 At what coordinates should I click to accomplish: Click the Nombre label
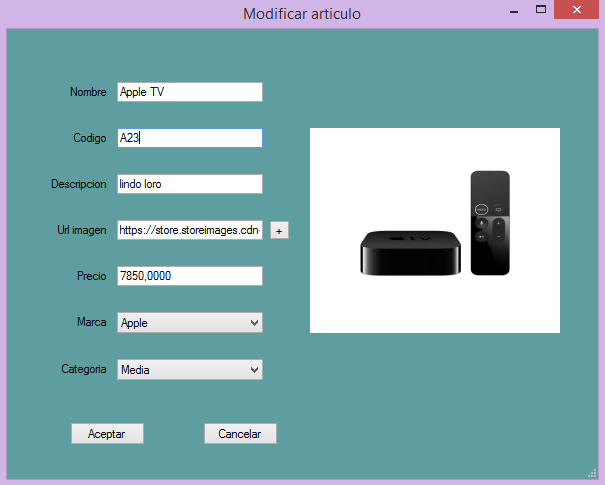(x=88, y=92)
